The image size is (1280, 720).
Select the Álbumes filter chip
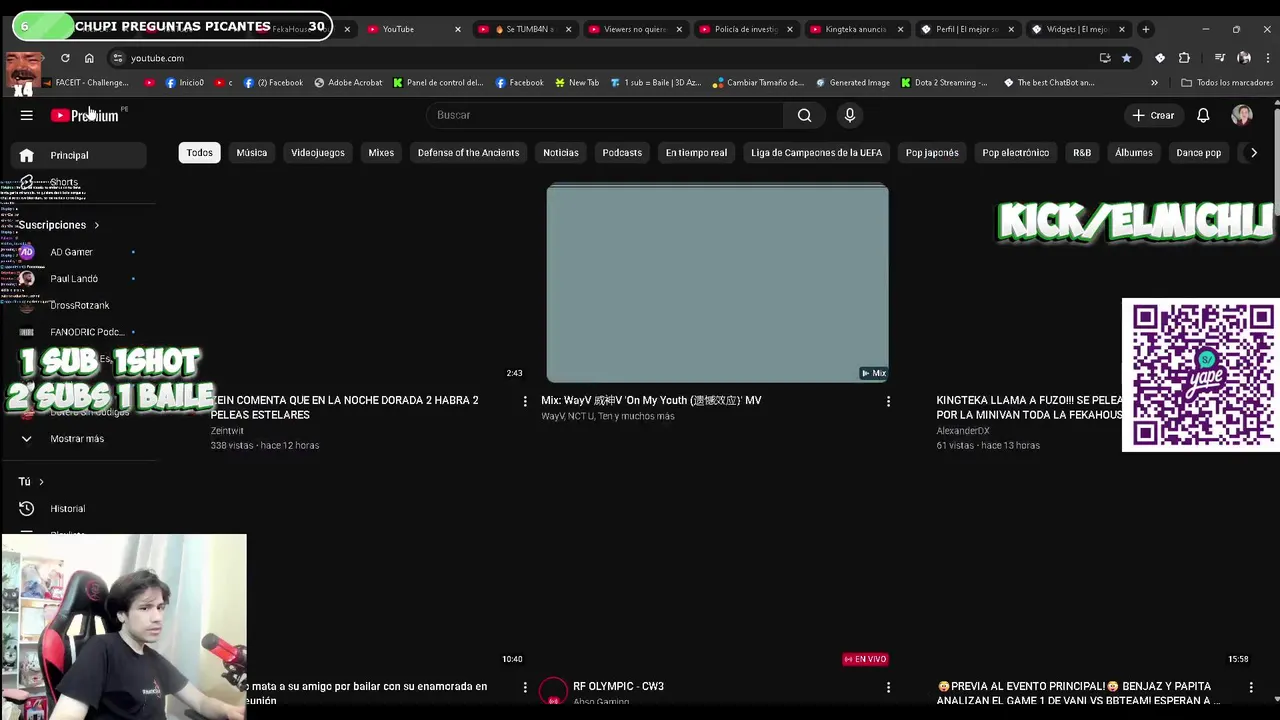1133,153
